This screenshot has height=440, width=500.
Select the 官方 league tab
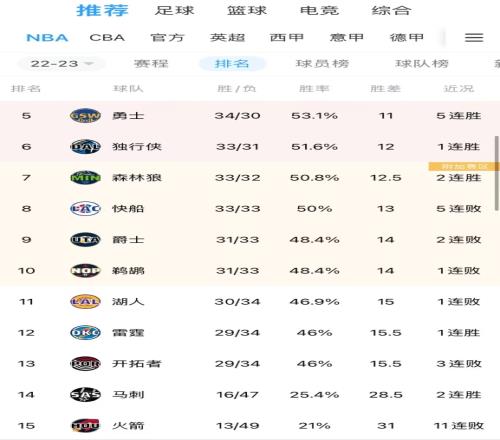point(167,38)
